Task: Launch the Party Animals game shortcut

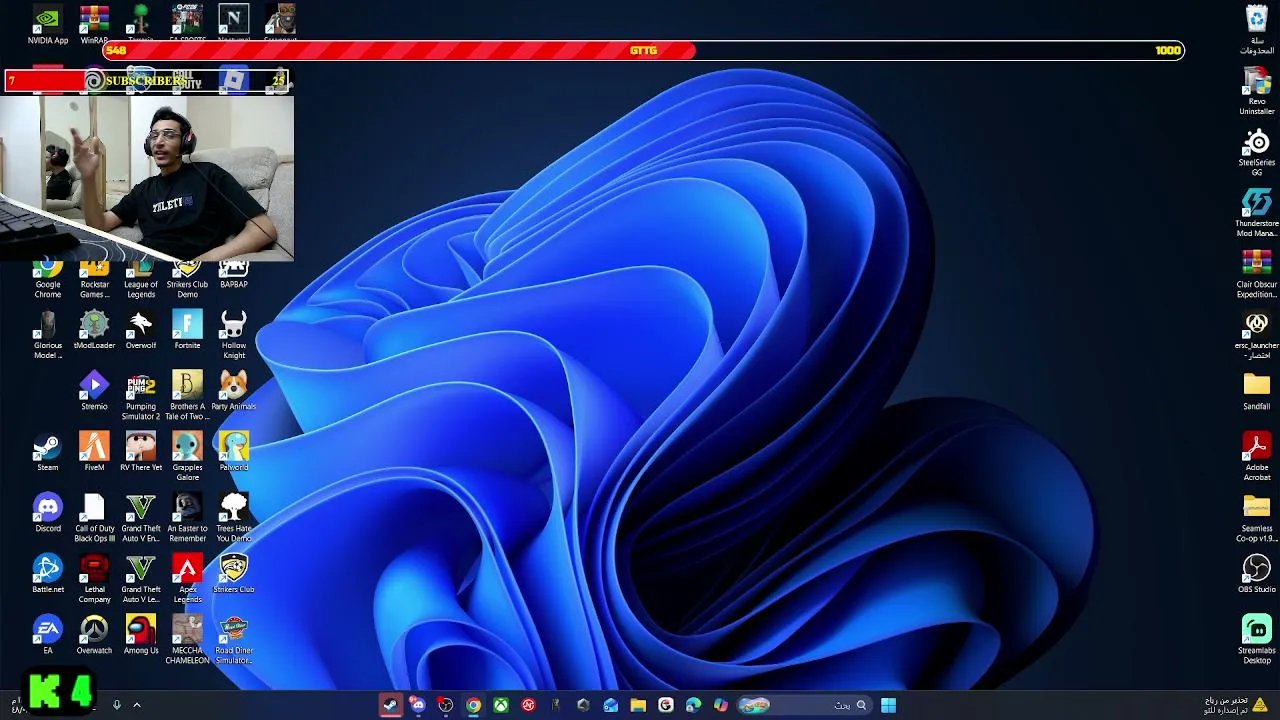Action: (234, 391)
